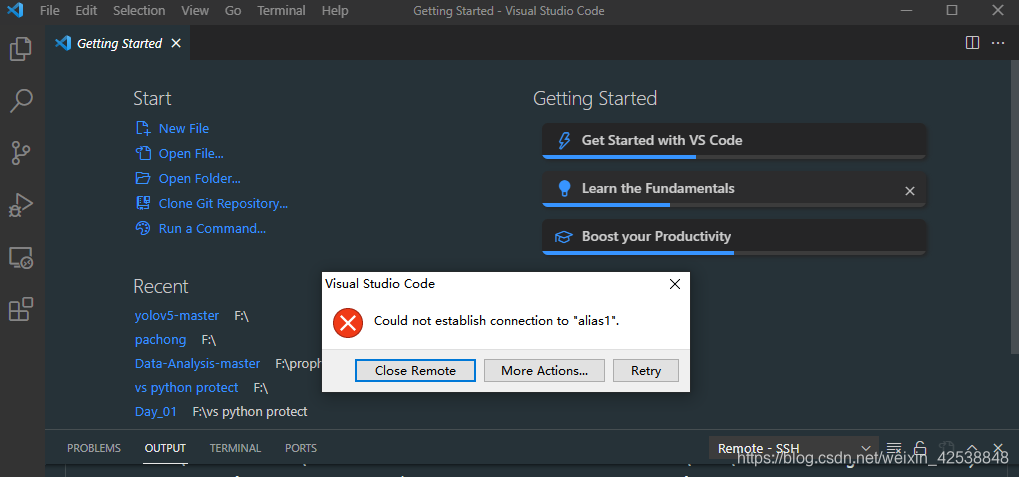Select the Getting Started editor tab
Image resolution: width=1019 pixels, height=477 pixels.
click(x=118, y=44)
